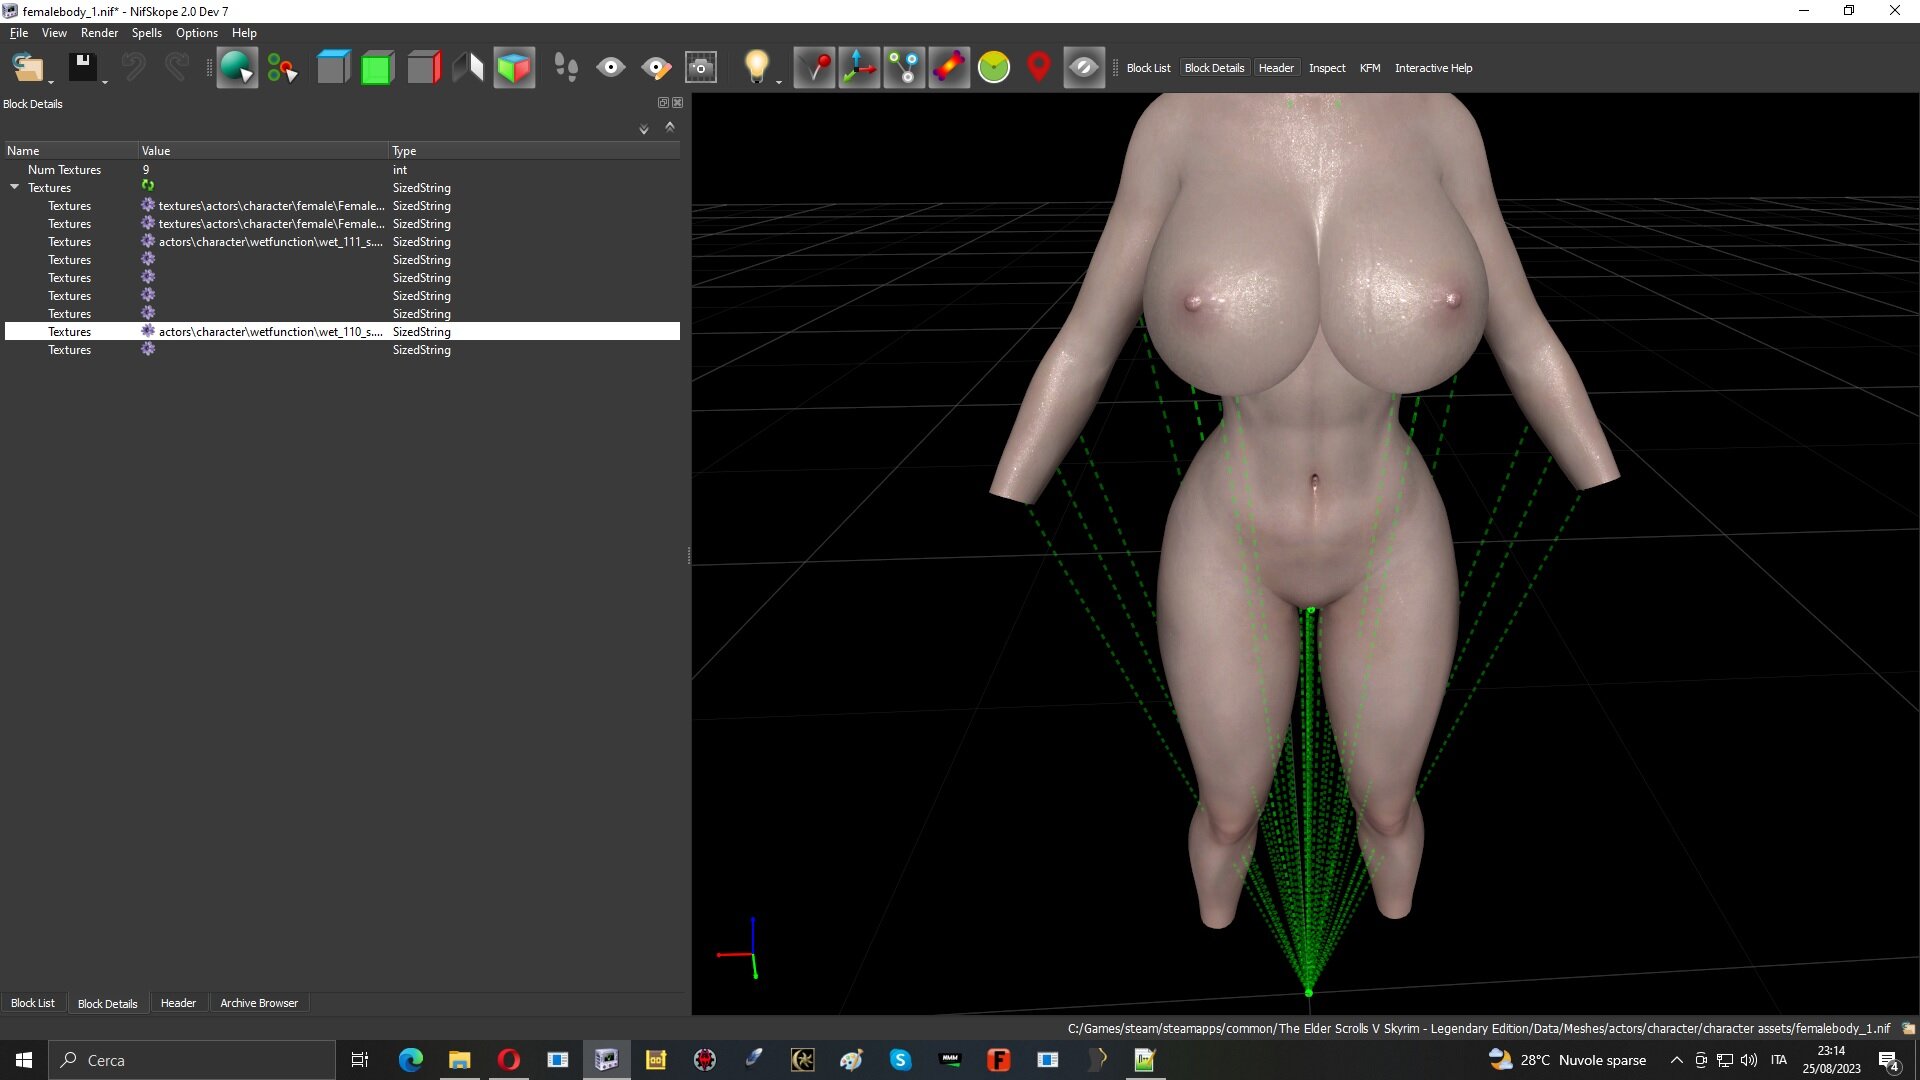Click the Inspect toolbar button

1327,68
